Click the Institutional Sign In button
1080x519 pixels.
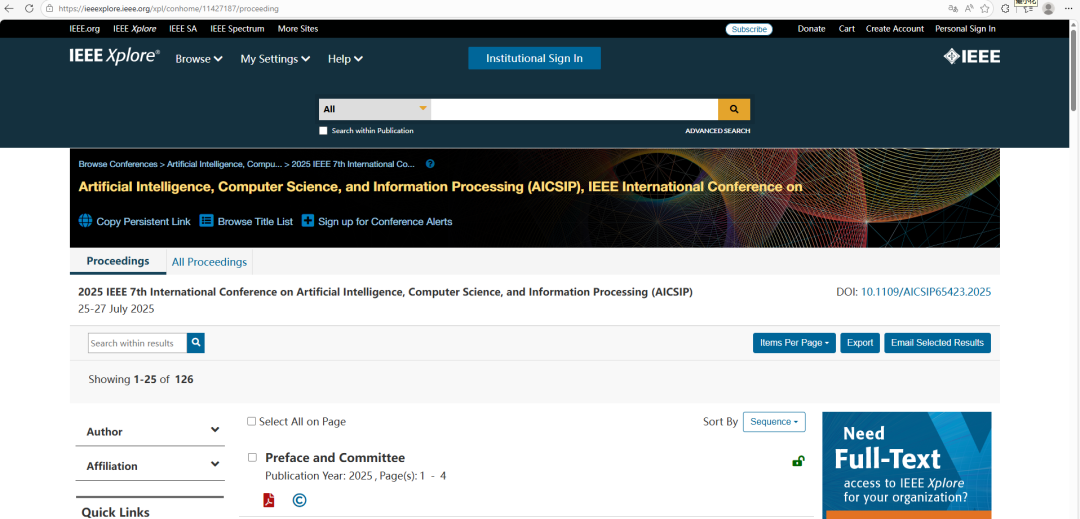[534, 59]
